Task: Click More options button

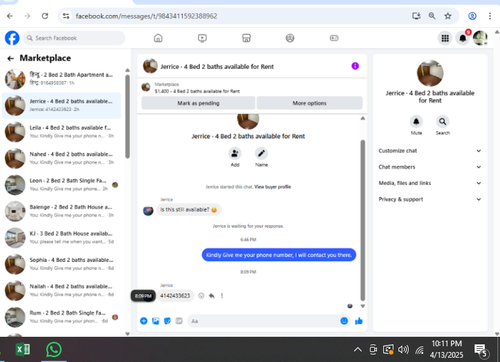Action: click(310, 103)
